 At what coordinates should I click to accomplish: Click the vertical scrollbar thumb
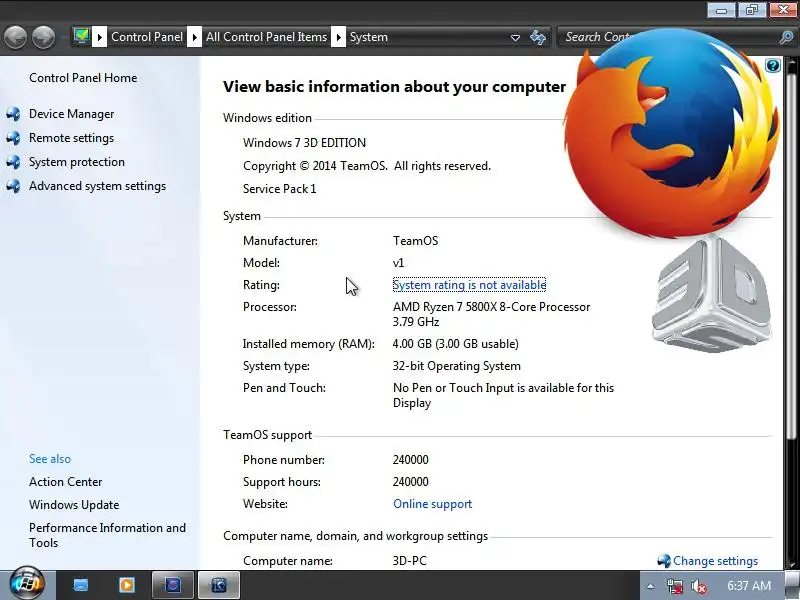[791, 255]
